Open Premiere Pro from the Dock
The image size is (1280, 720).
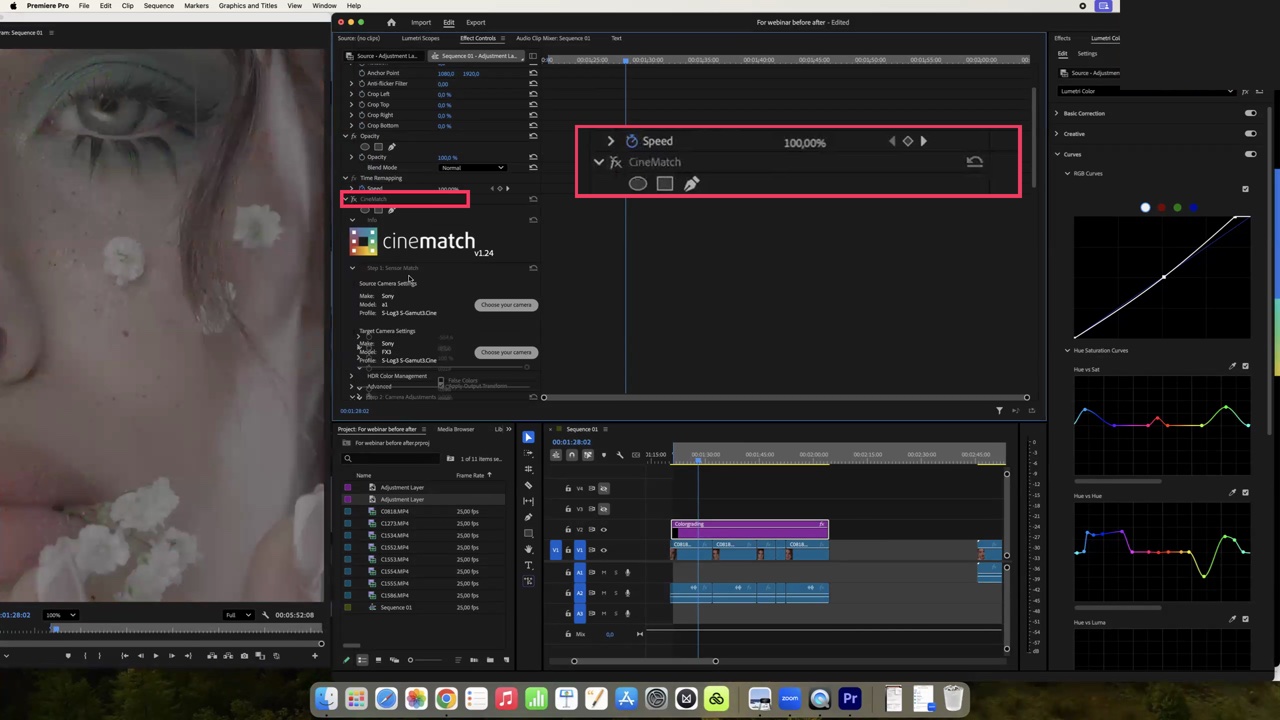[x=850, y=699]
